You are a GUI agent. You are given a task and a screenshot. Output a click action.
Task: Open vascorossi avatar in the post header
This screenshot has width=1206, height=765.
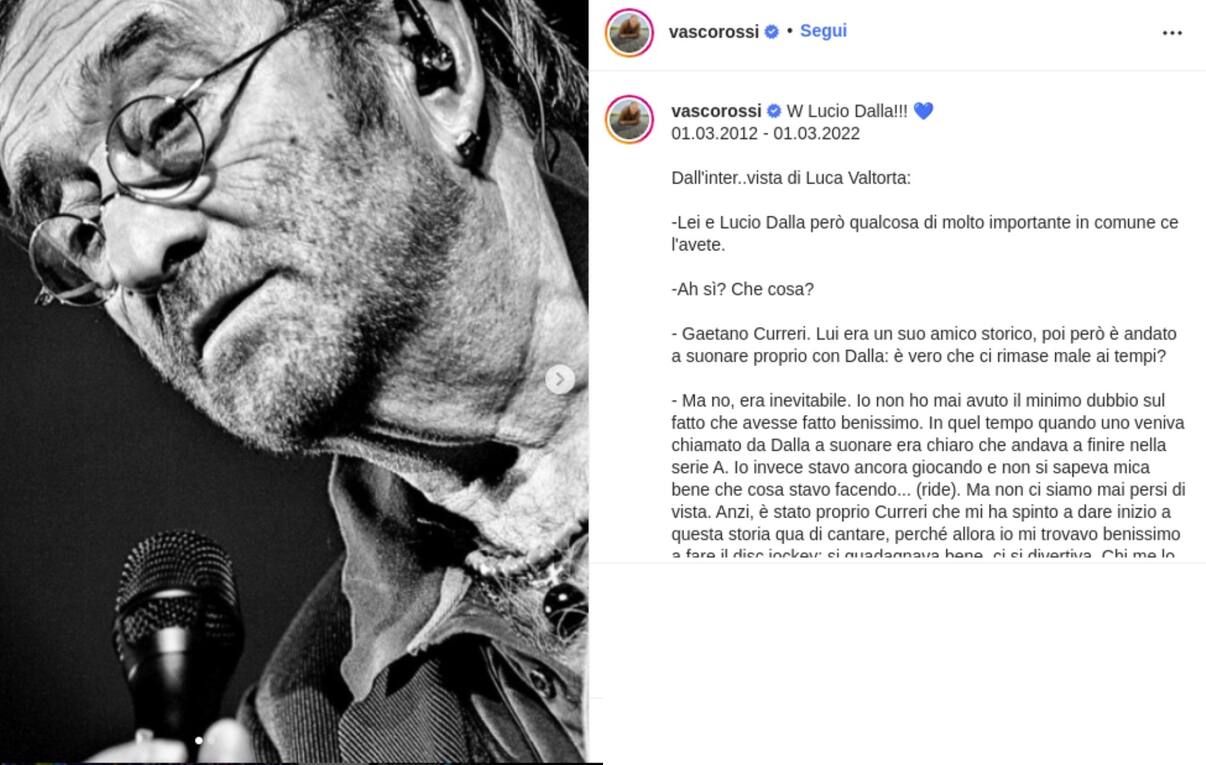point(630,33)
